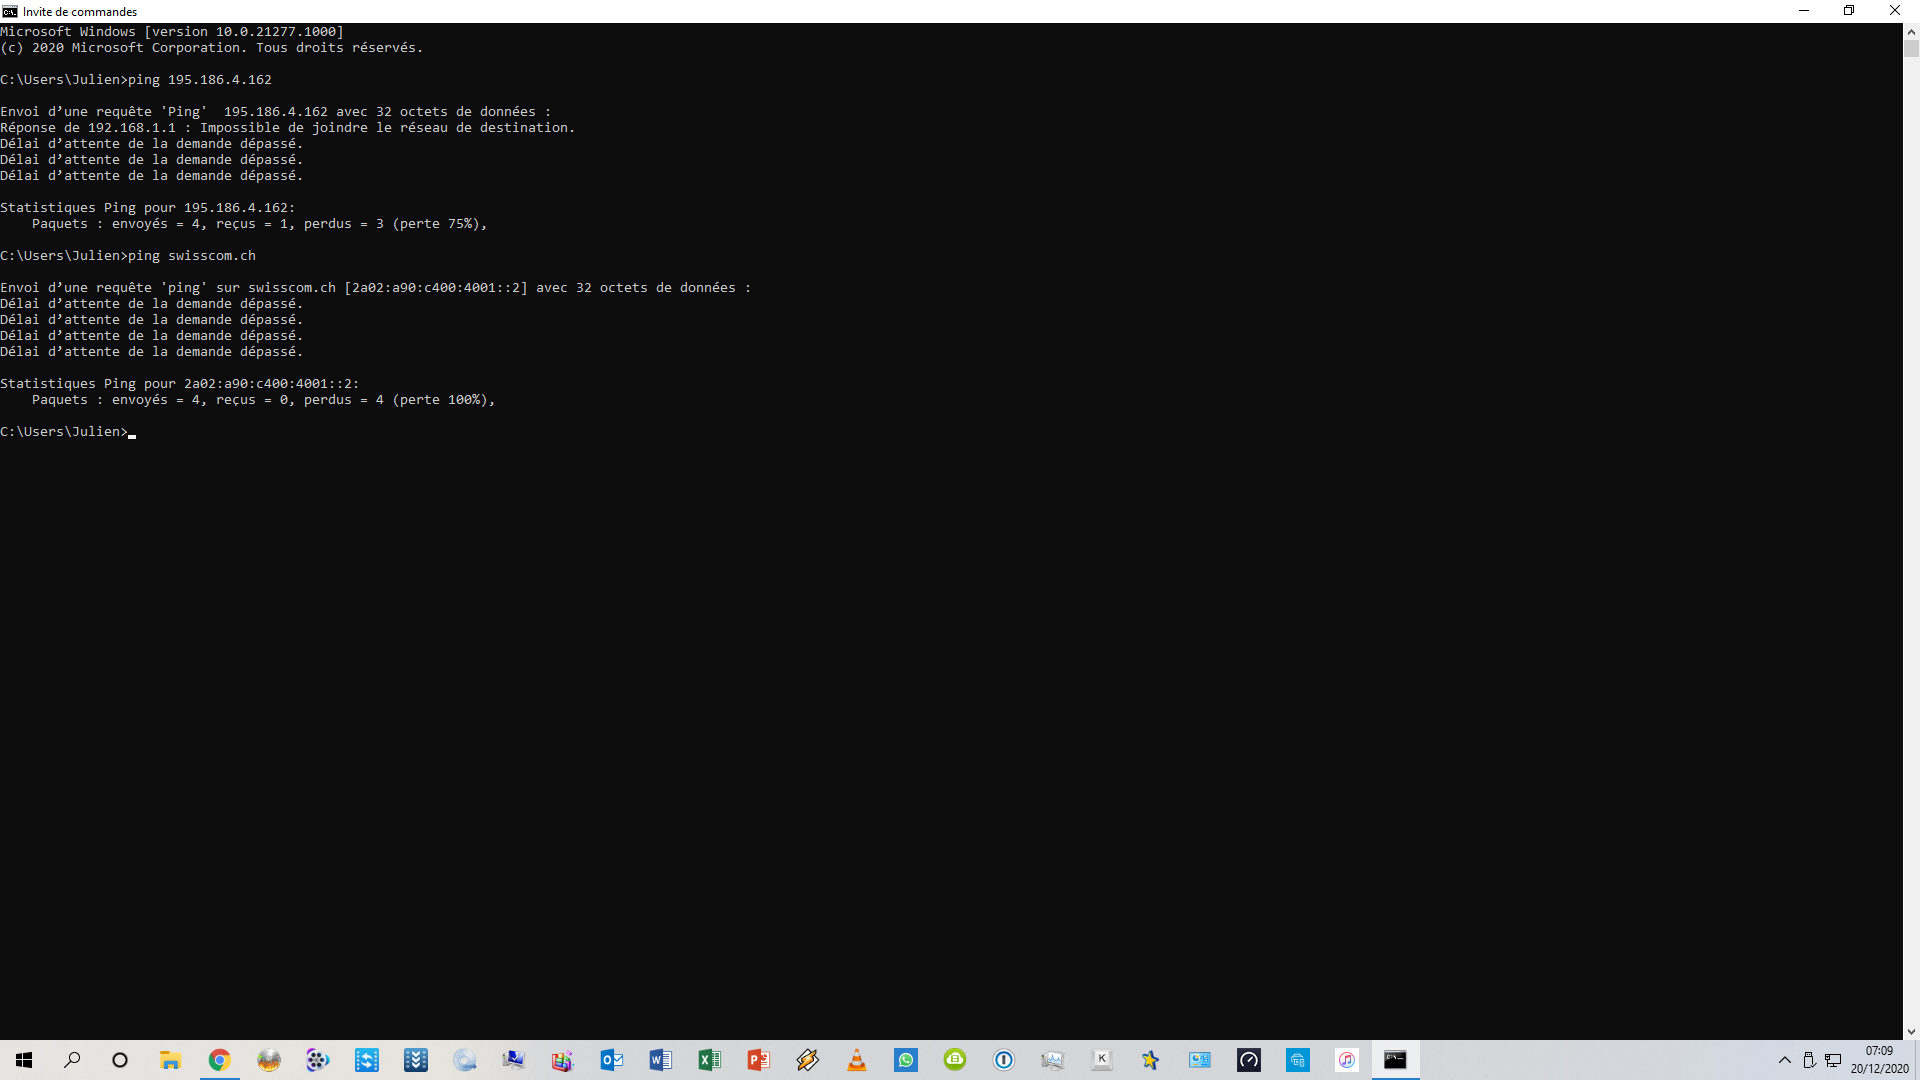The width and height of the screenshot is (1920, 1080).
Task: Open iTunes from the taskbar
Action: (x=1347, y=1060)
